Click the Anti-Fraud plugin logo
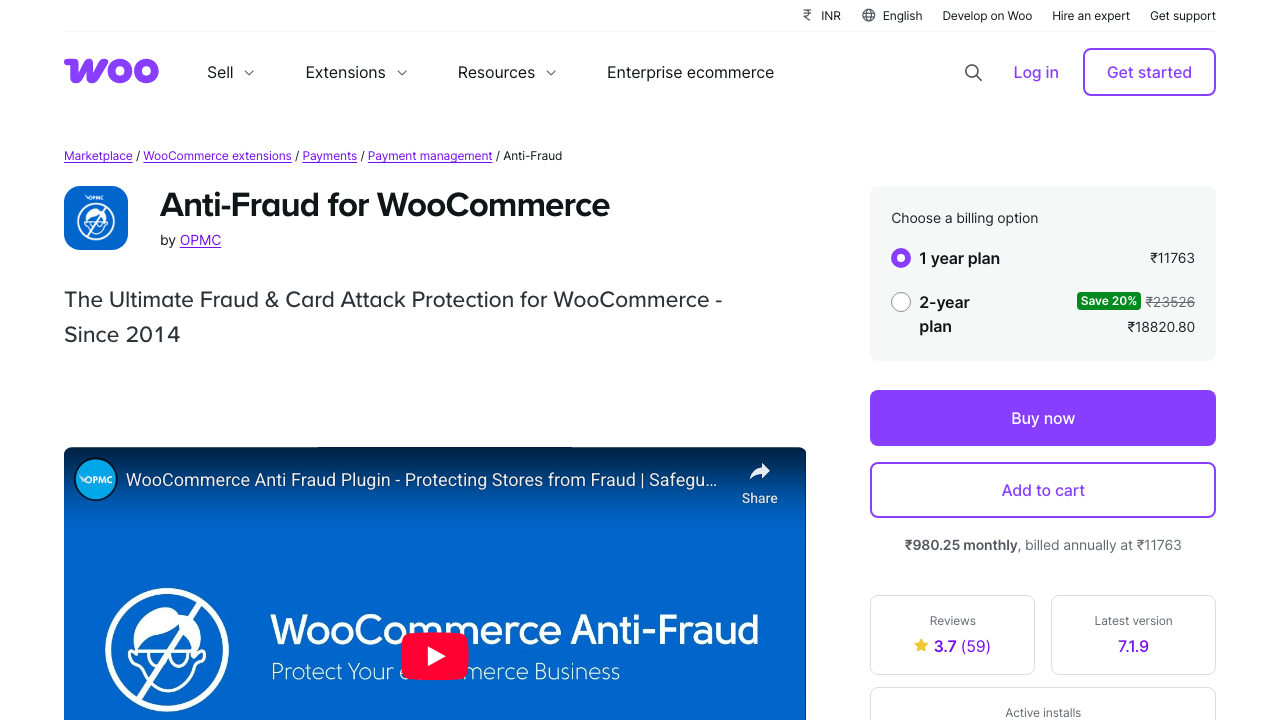 pyautogui.click(x=96, y=217)
